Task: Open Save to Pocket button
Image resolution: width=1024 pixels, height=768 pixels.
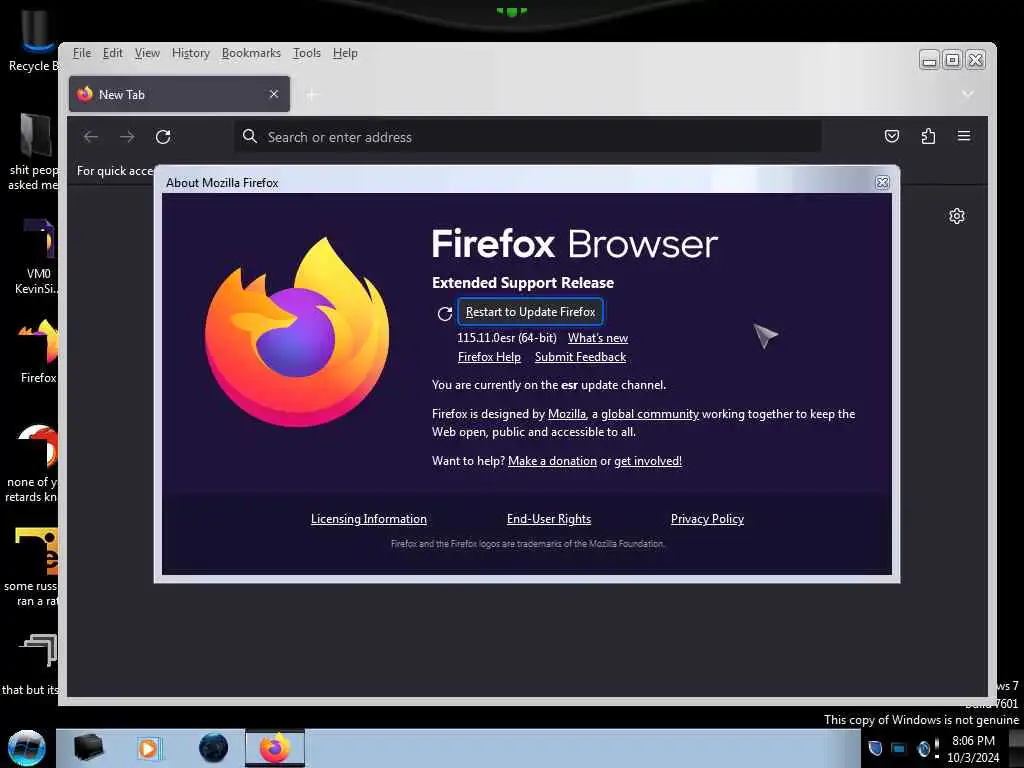Action: coord(891,136)
